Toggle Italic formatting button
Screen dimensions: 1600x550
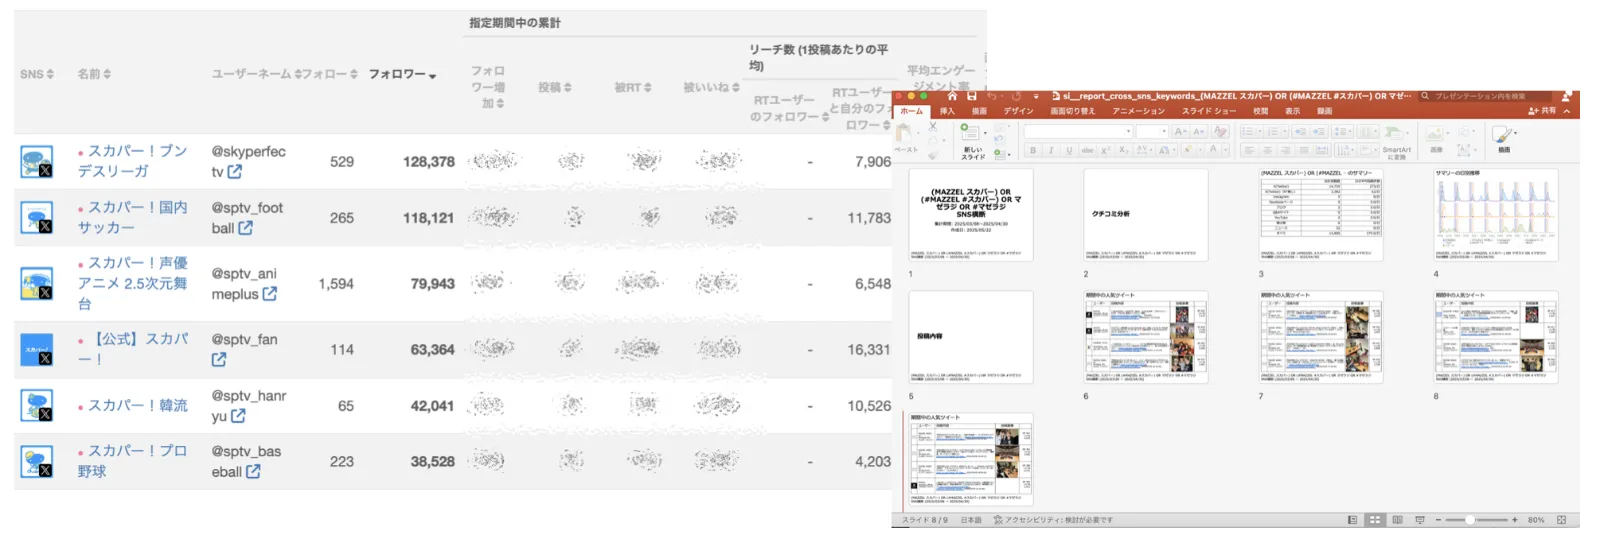[x=1051, y=150]
